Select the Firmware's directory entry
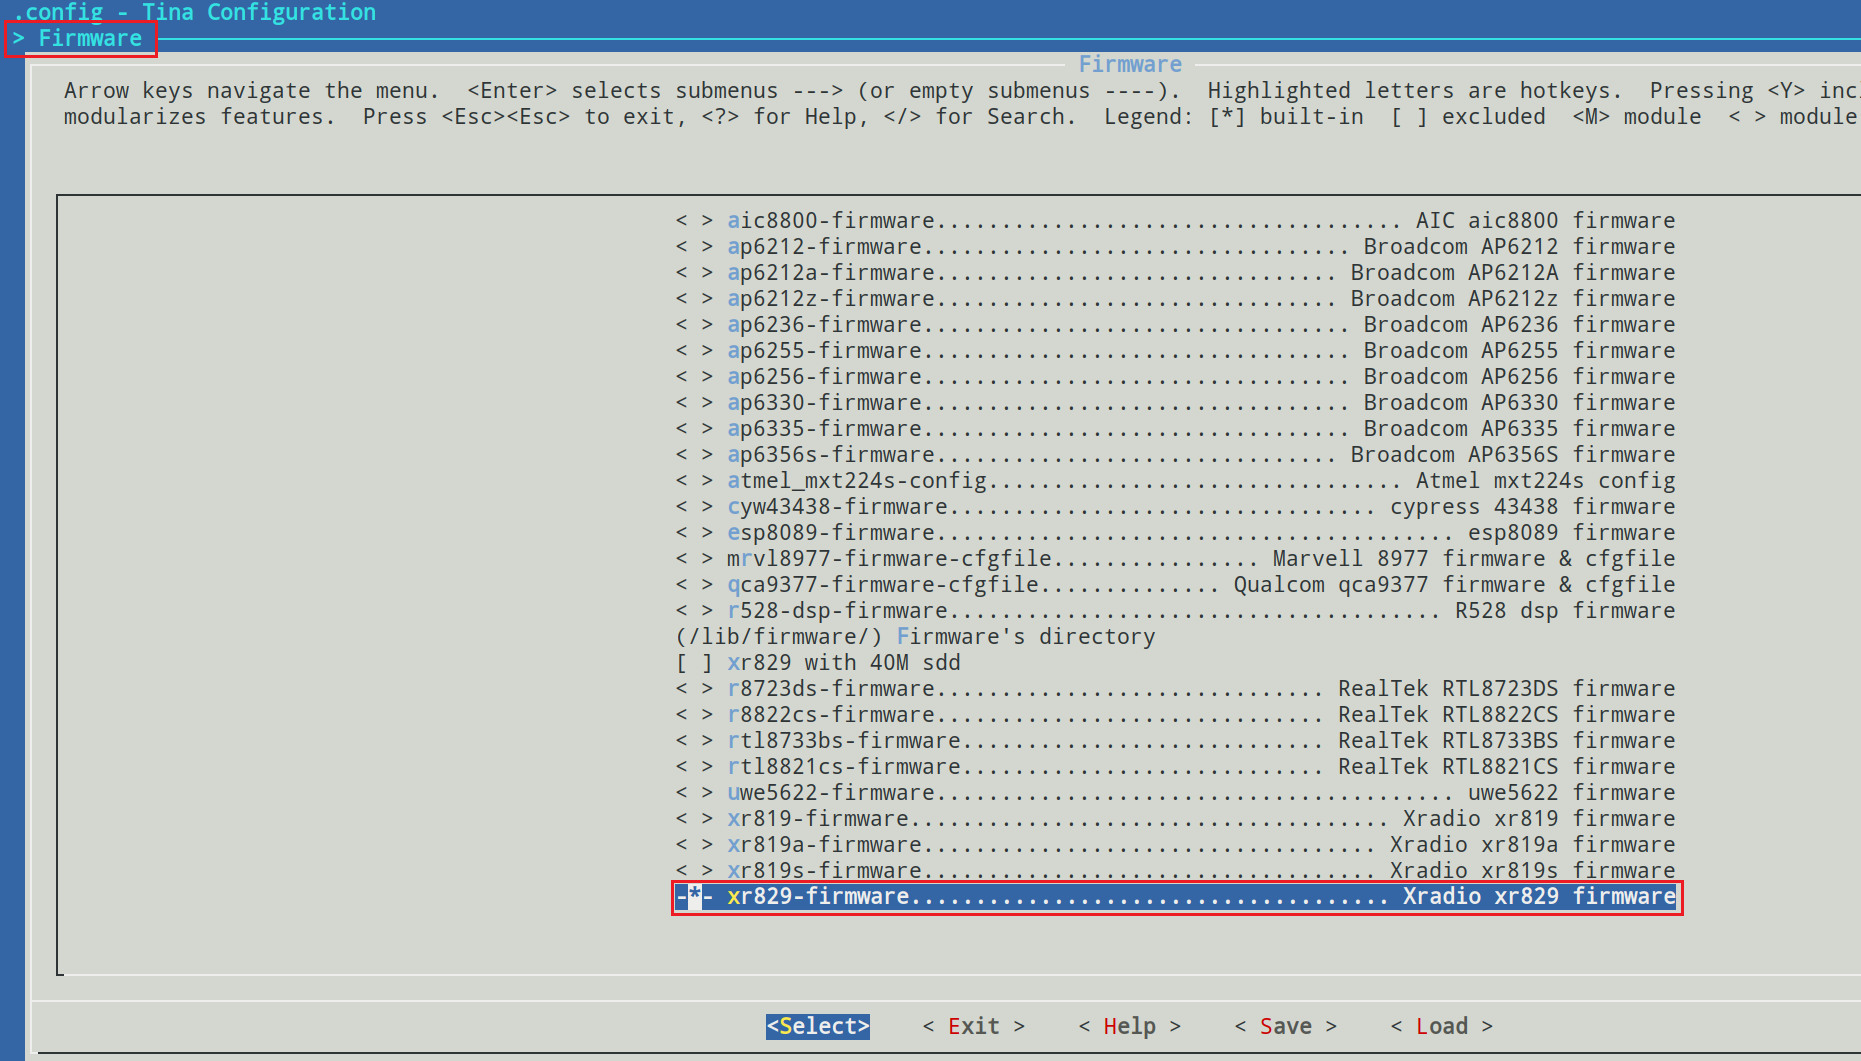 pos(916,637)
